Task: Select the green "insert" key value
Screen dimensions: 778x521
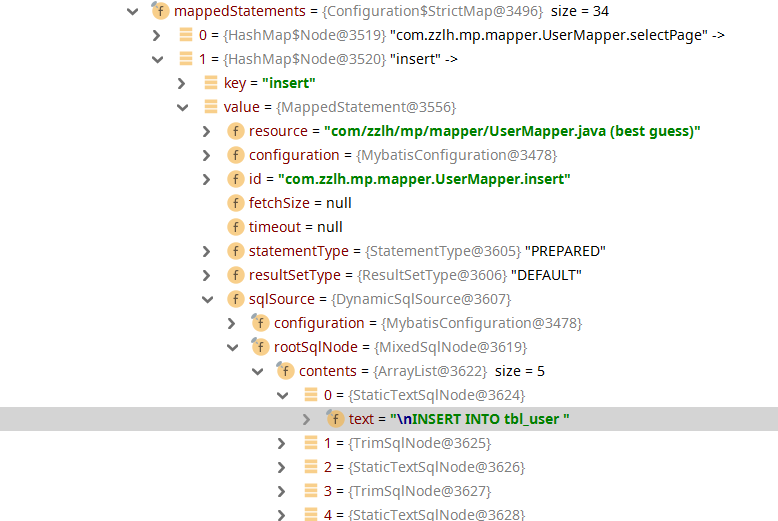Action: coord(289,83)
